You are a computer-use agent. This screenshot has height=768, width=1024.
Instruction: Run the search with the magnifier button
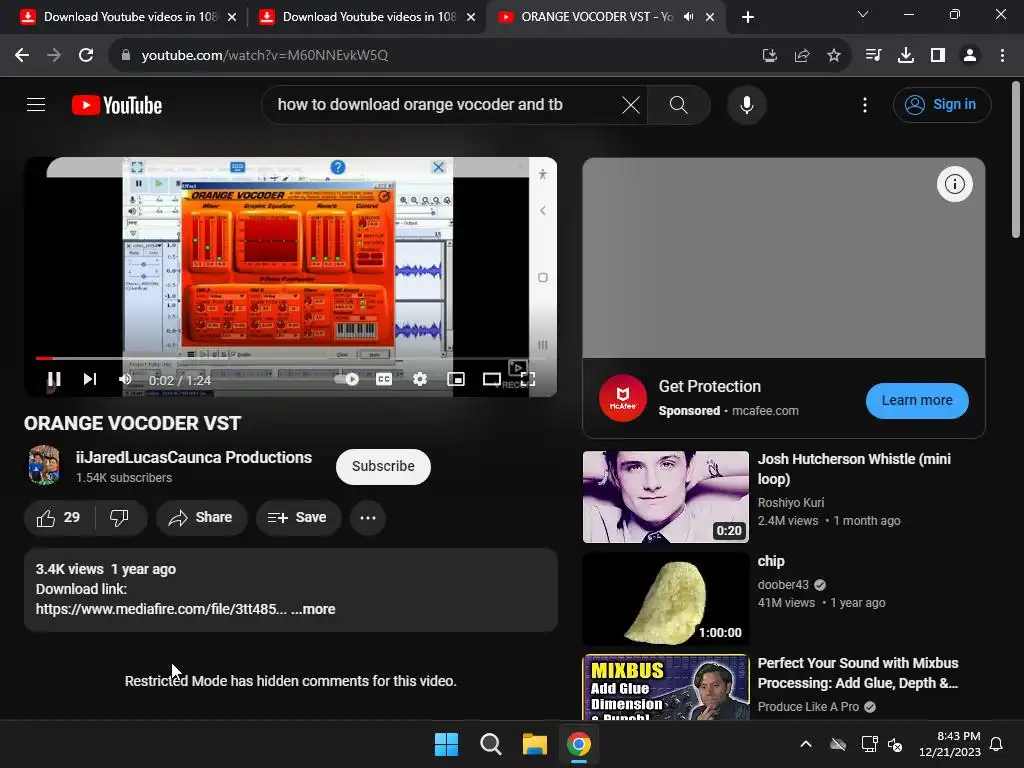(x=679, y=104)
